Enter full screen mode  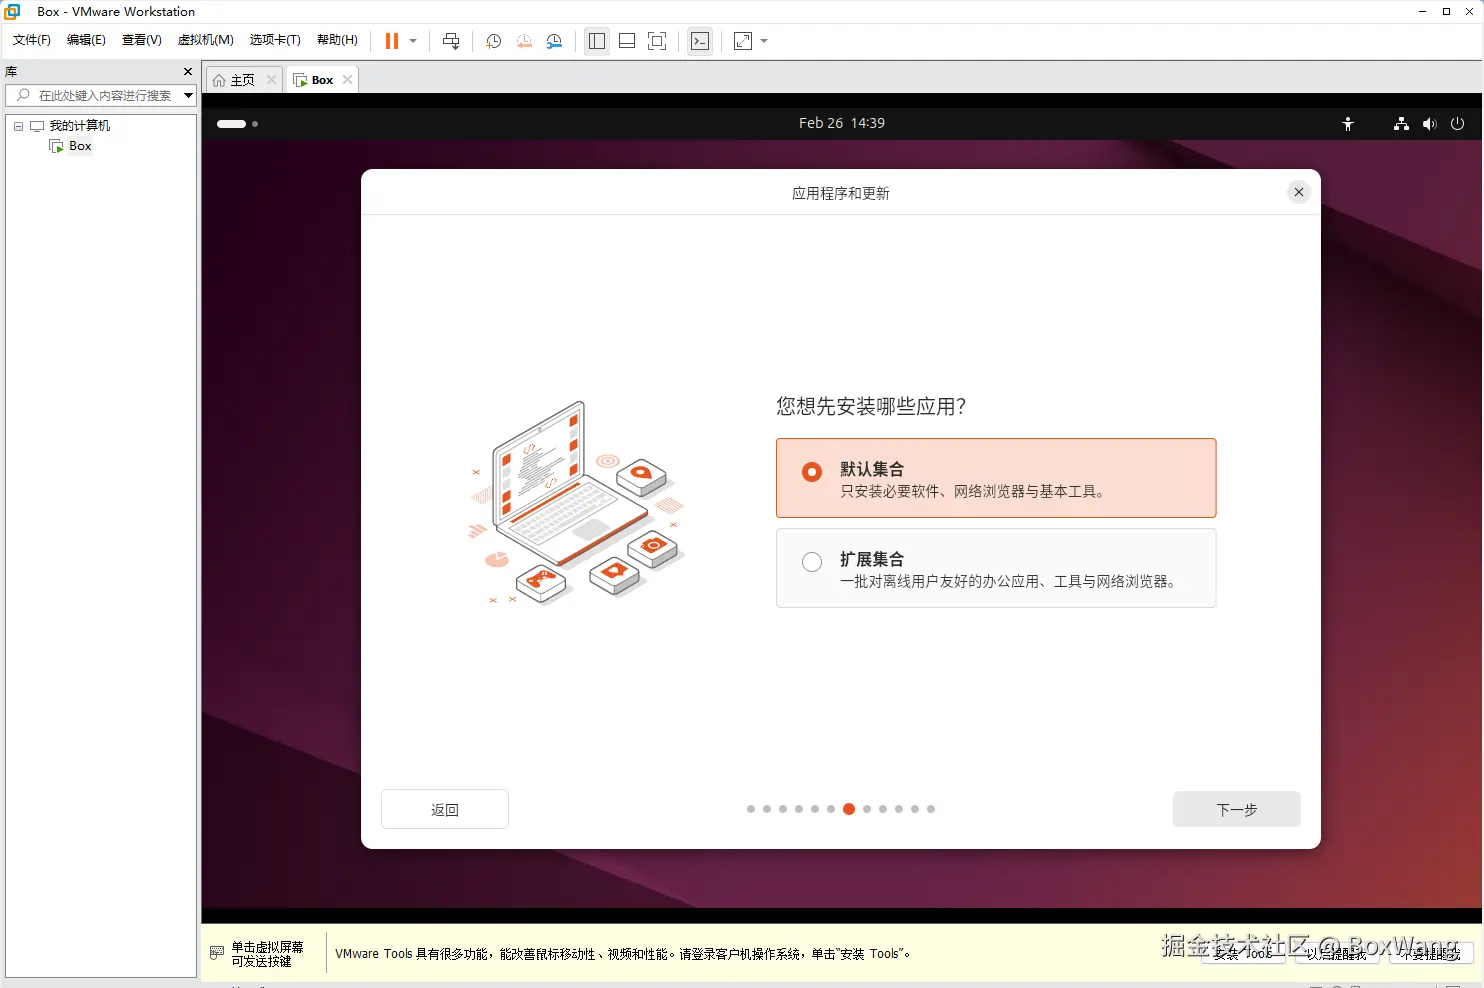click(x=657, y=41)
